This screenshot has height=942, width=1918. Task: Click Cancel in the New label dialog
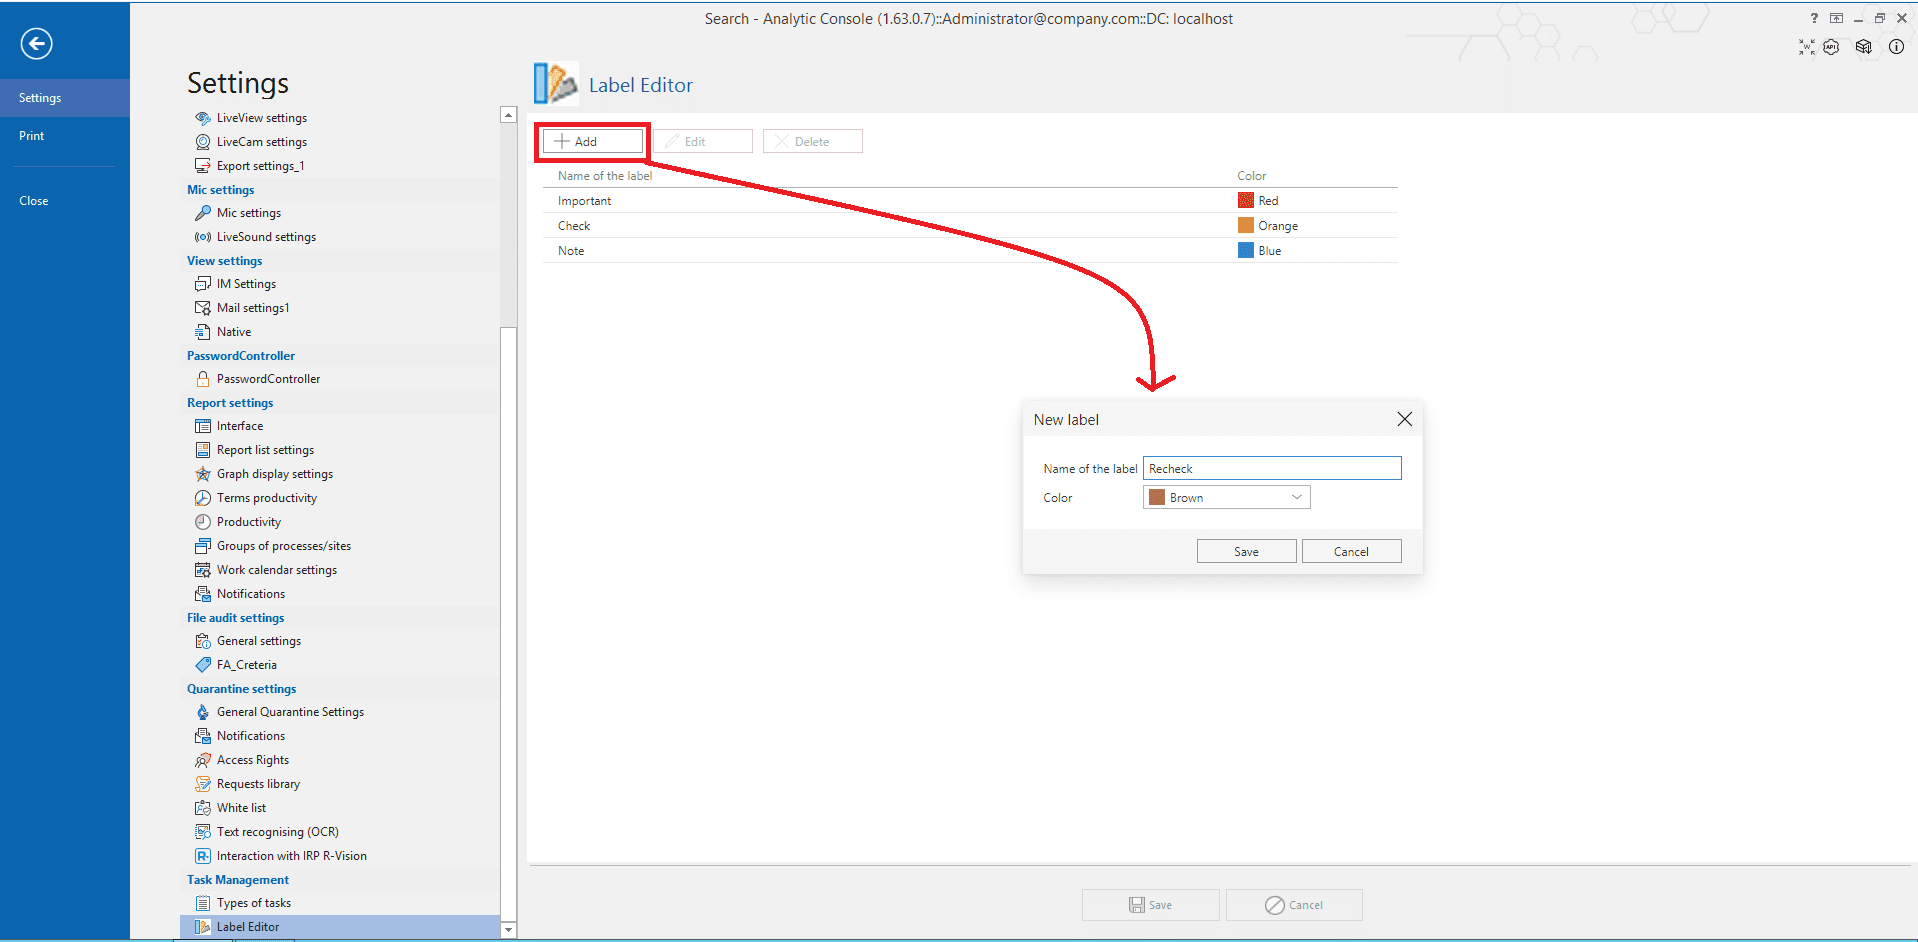(1351, 551)
